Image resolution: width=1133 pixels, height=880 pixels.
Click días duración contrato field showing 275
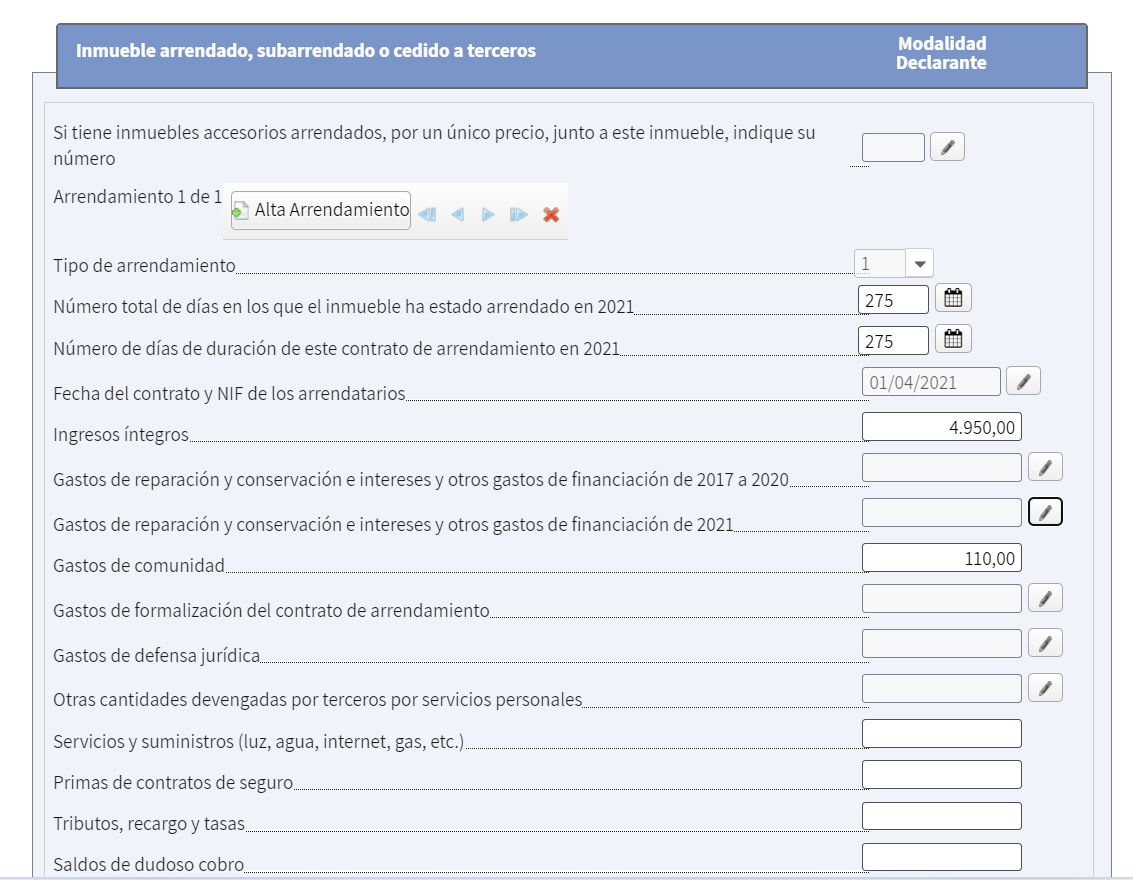pos(893,341)
